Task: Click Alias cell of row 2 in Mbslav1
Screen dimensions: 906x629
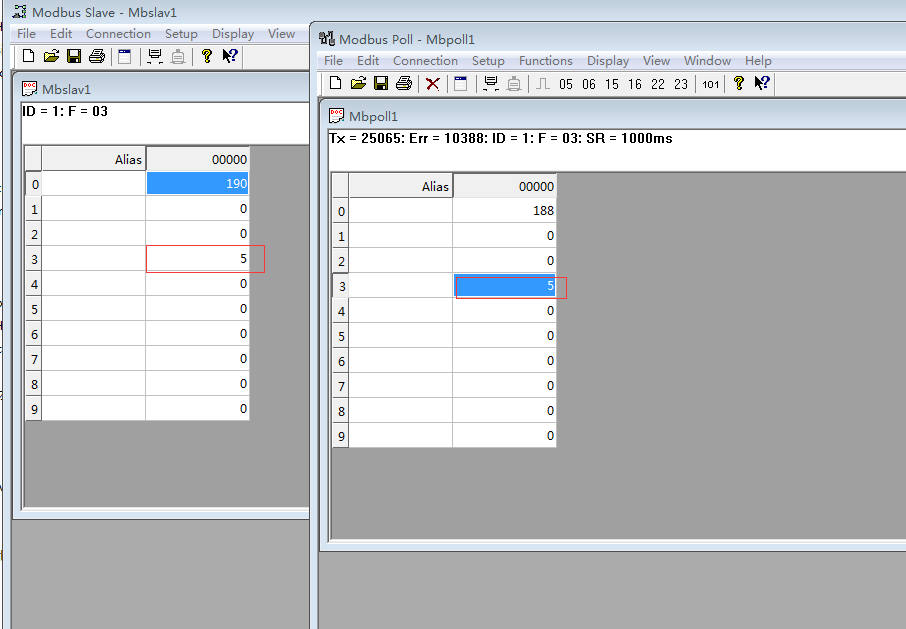Action: (x=94, y=234)
